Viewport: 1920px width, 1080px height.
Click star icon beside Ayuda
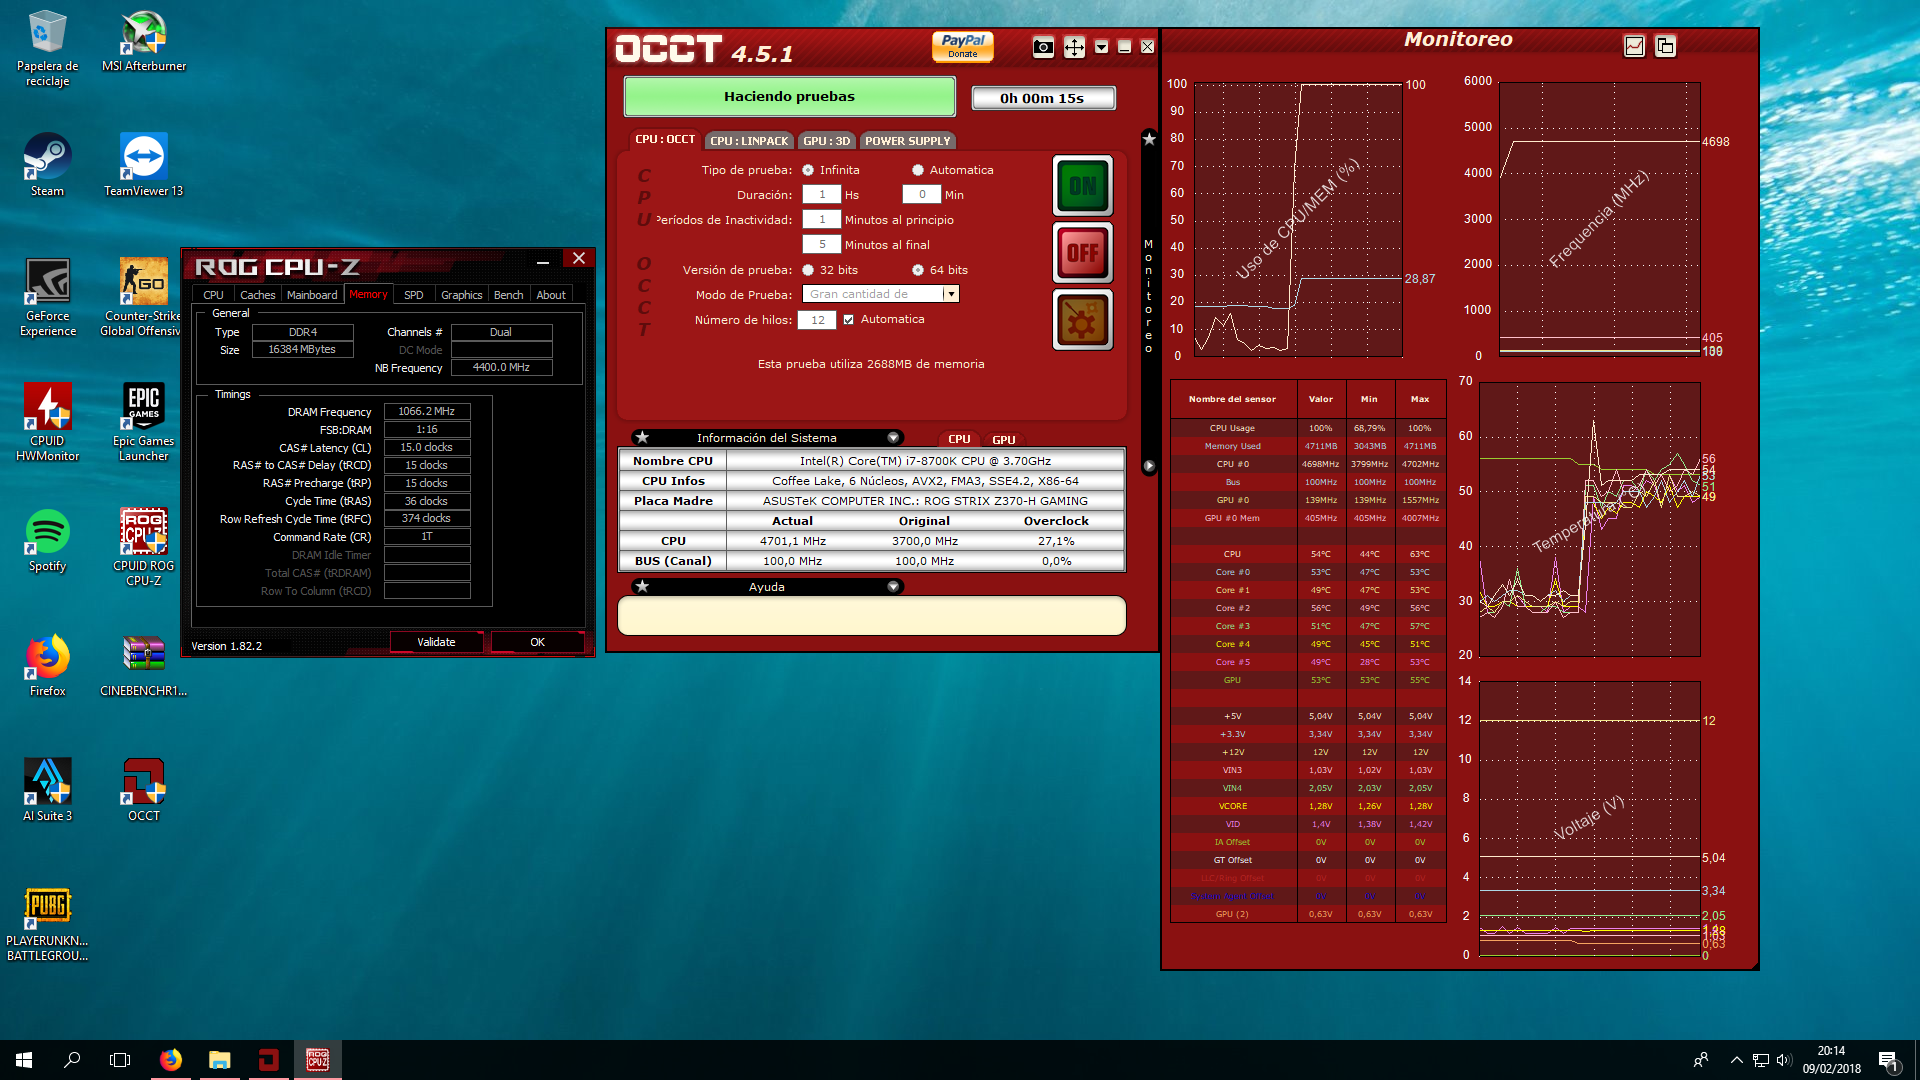[643, 587]
